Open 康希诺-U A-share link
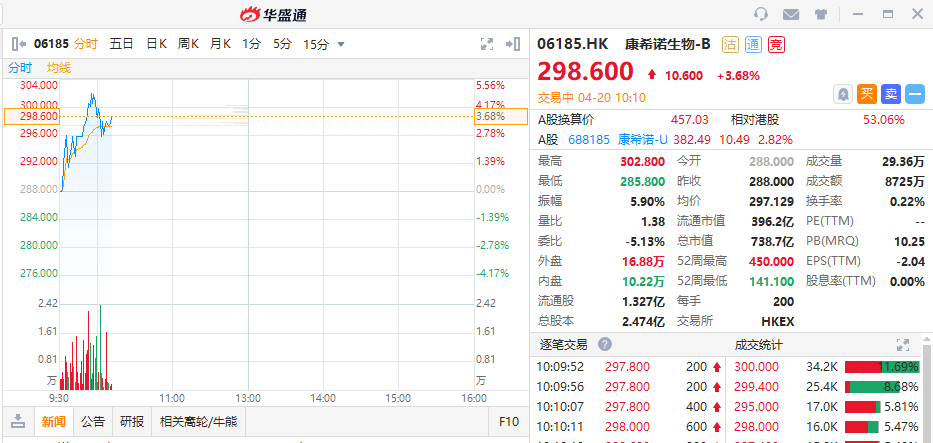Viewport: 933px width, 443px height. (643, 140)
